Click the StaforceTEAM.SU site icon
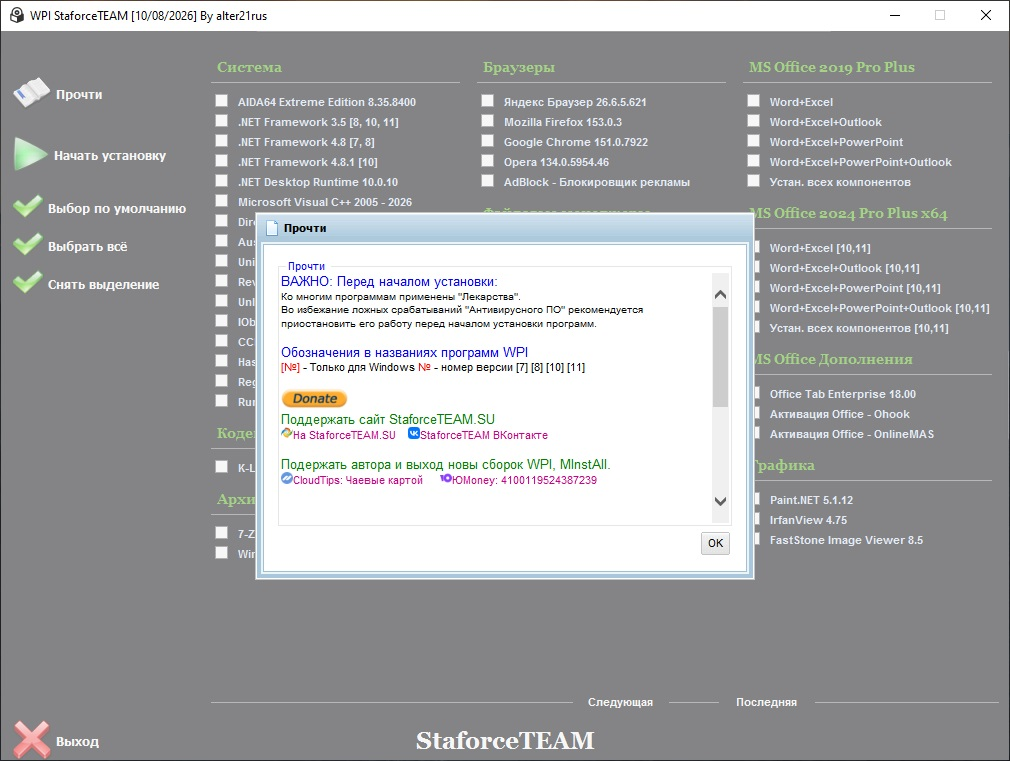Screen dimensions: 1010x761 coord(287,434)
